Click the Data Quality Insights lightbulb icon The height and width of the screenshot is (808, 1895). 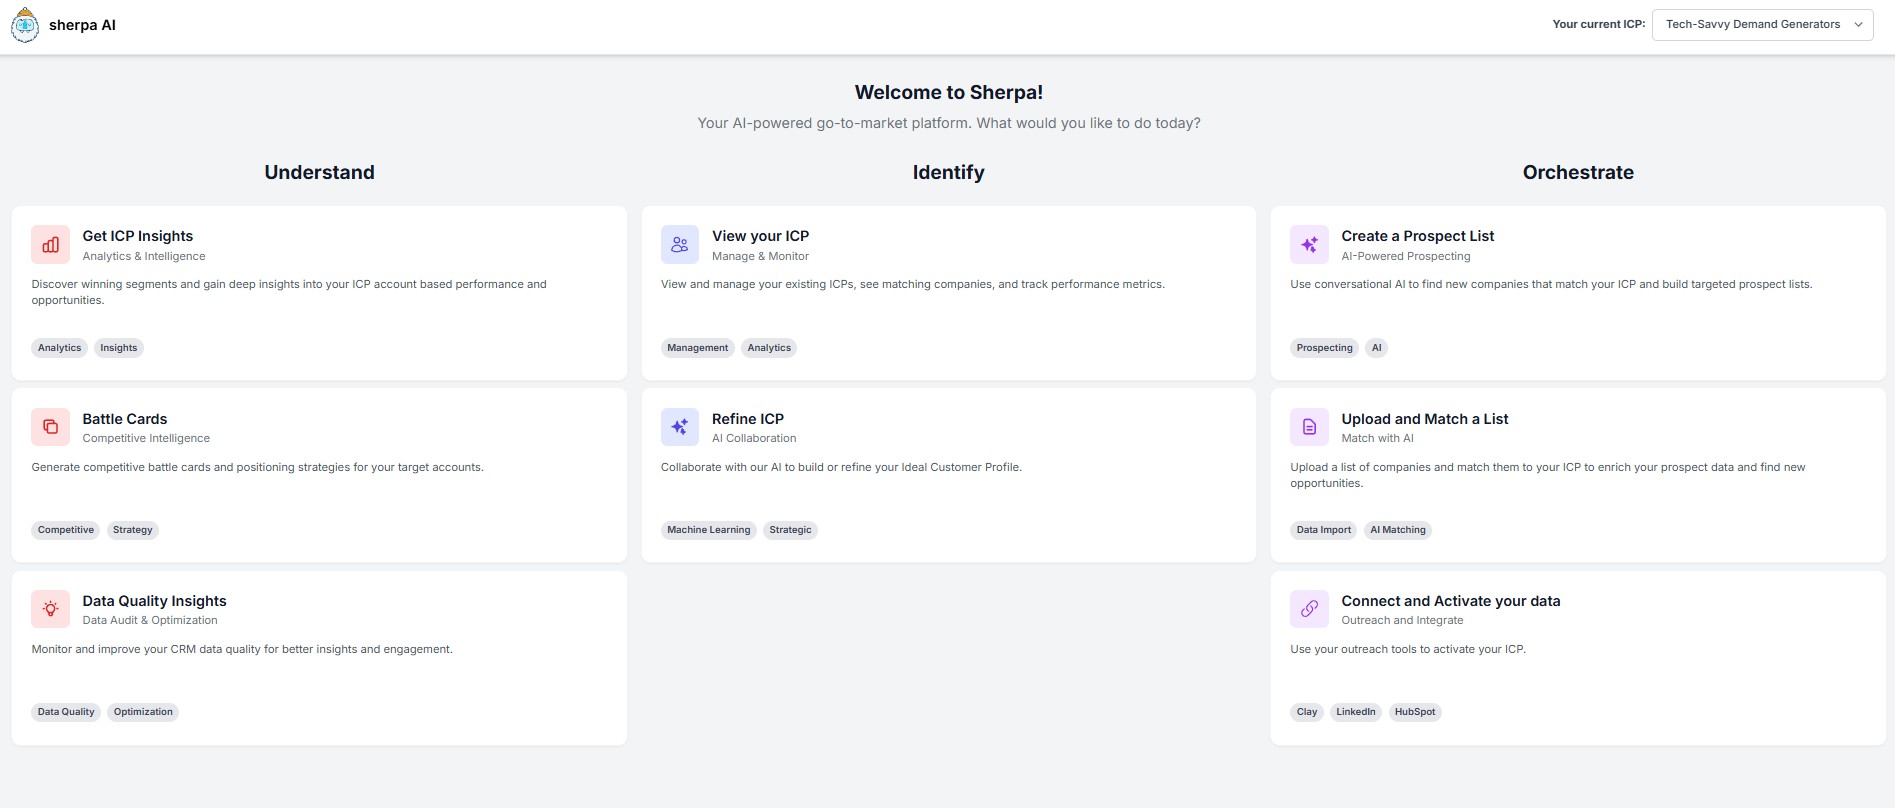click(x=50, y=609)
